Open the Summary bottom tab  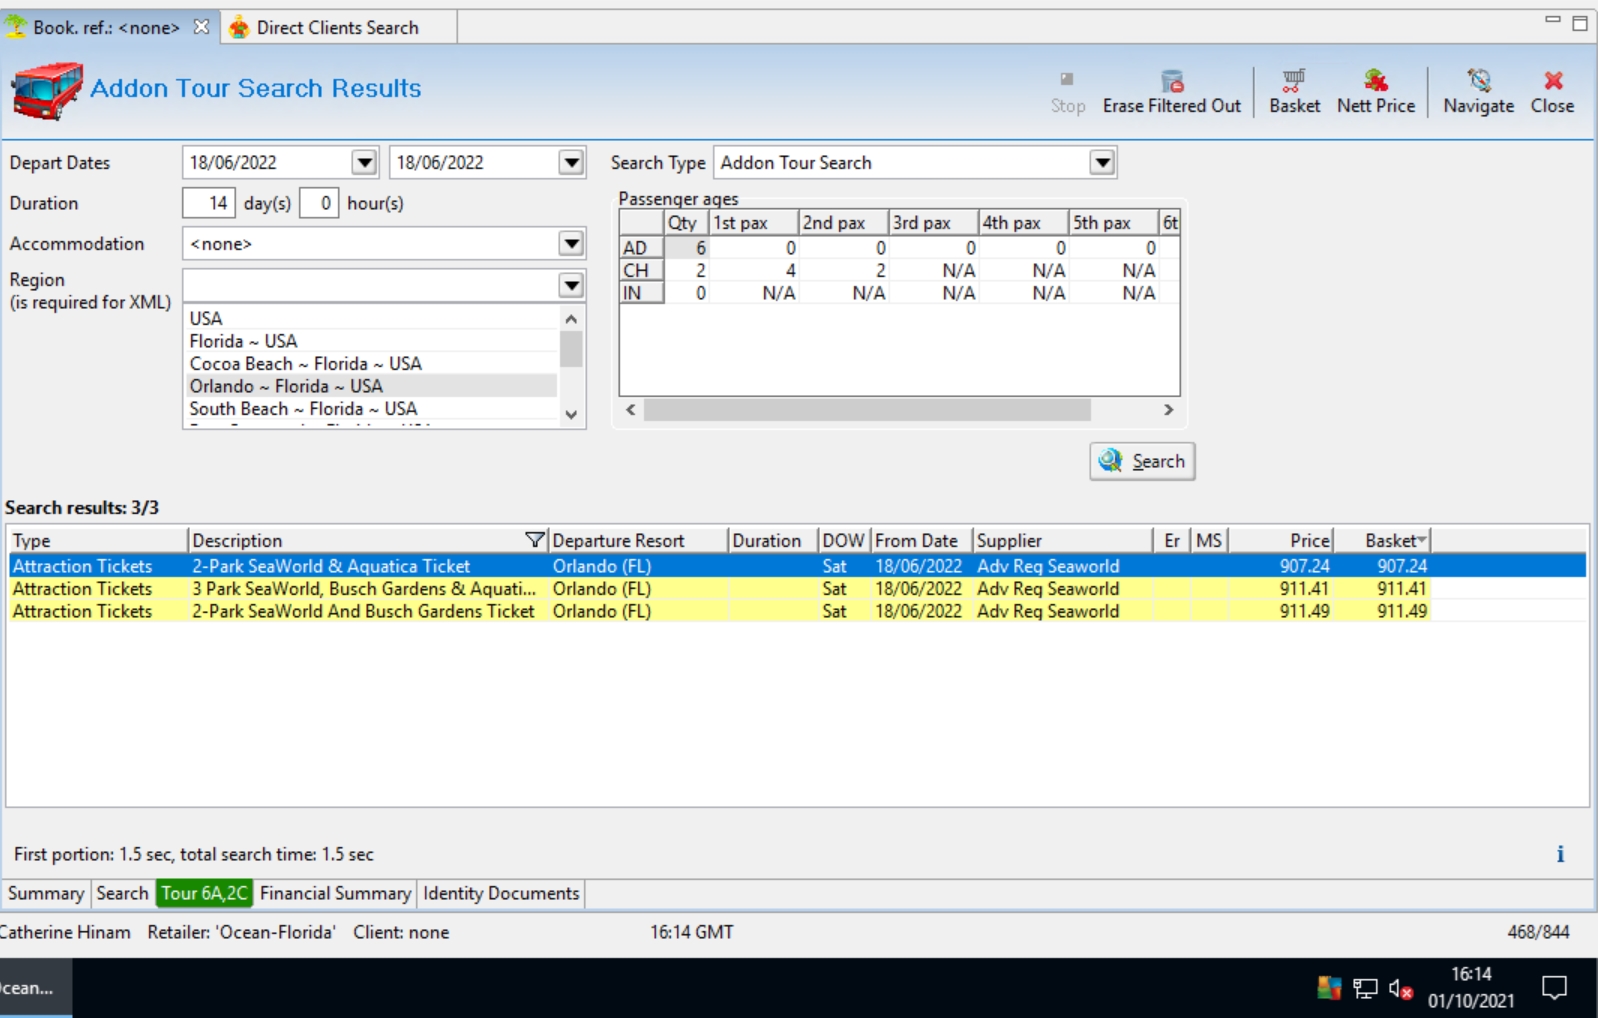(46, 893)
